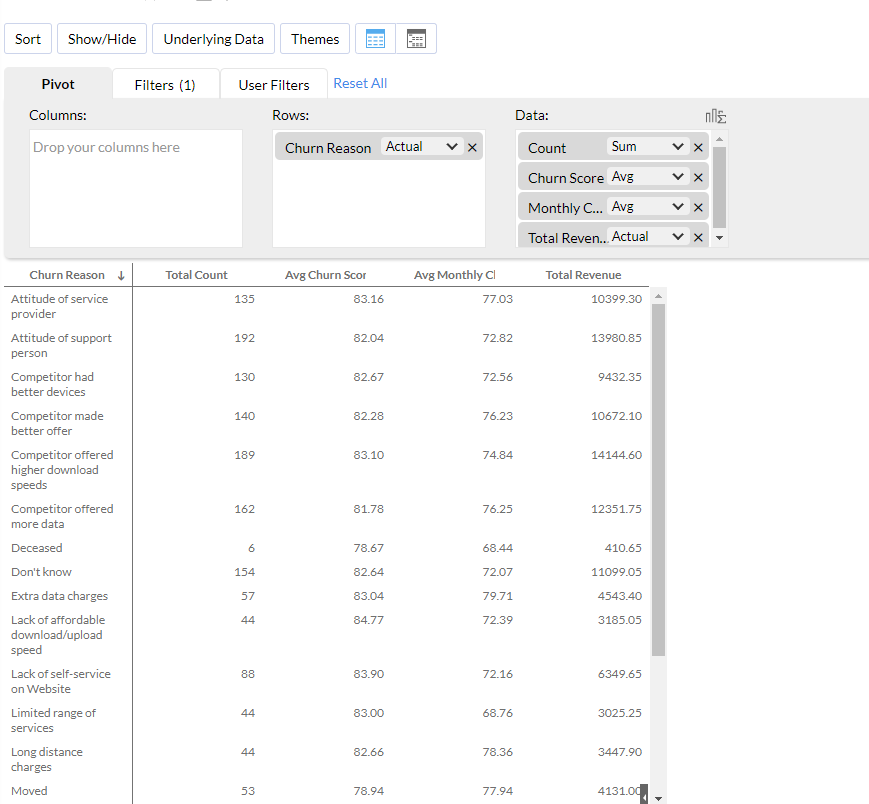Viewport: 869px width, 804px height.
Task: View Underlying Data
Action: tap(213, 39)
